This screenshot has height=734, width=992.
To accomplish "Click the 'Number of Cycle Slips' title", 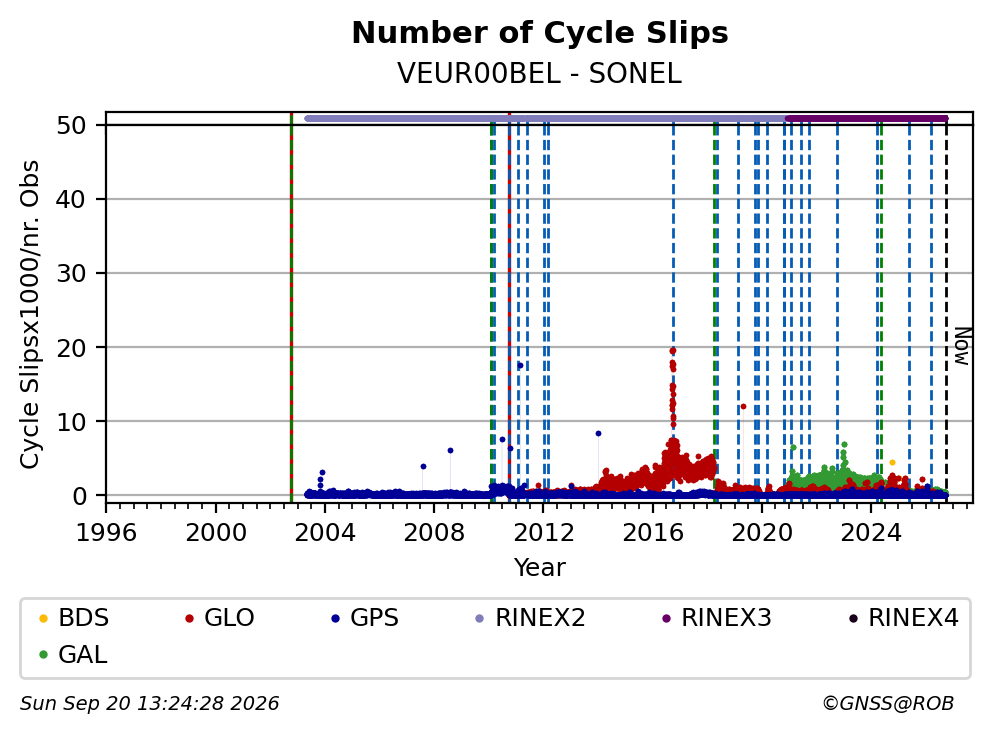I will [540, 32].
